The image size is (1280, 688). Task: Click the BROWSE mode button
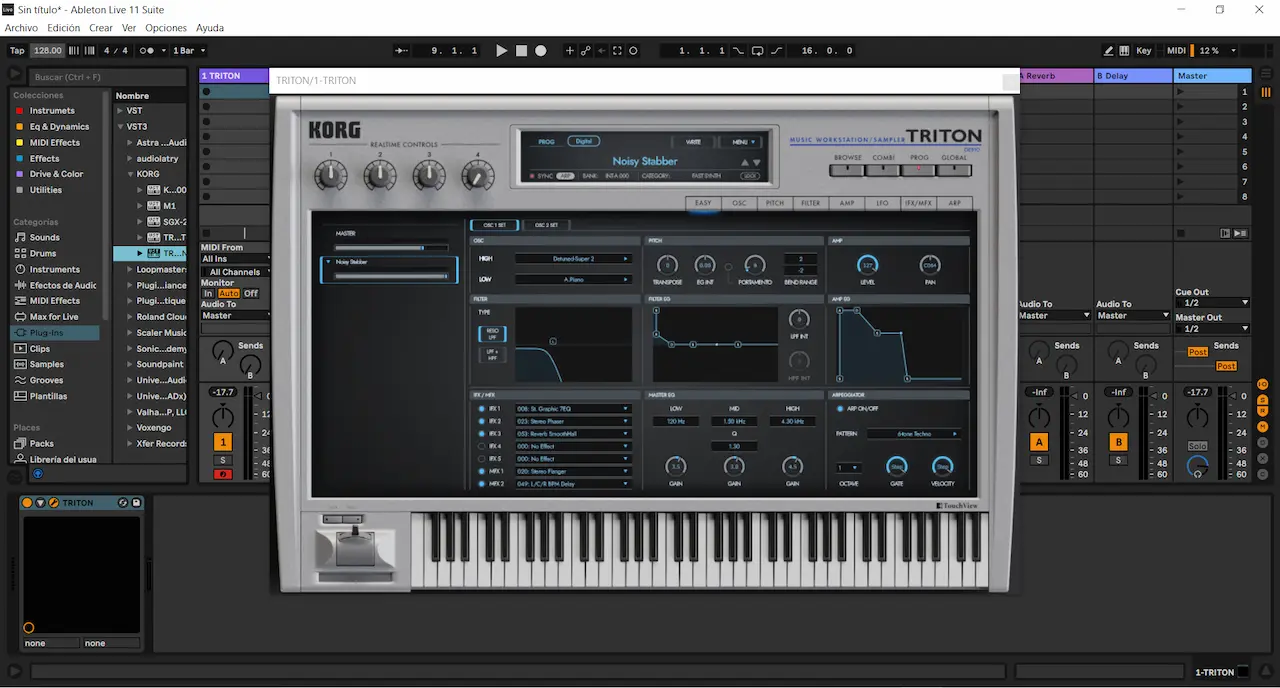click(848, 170)
